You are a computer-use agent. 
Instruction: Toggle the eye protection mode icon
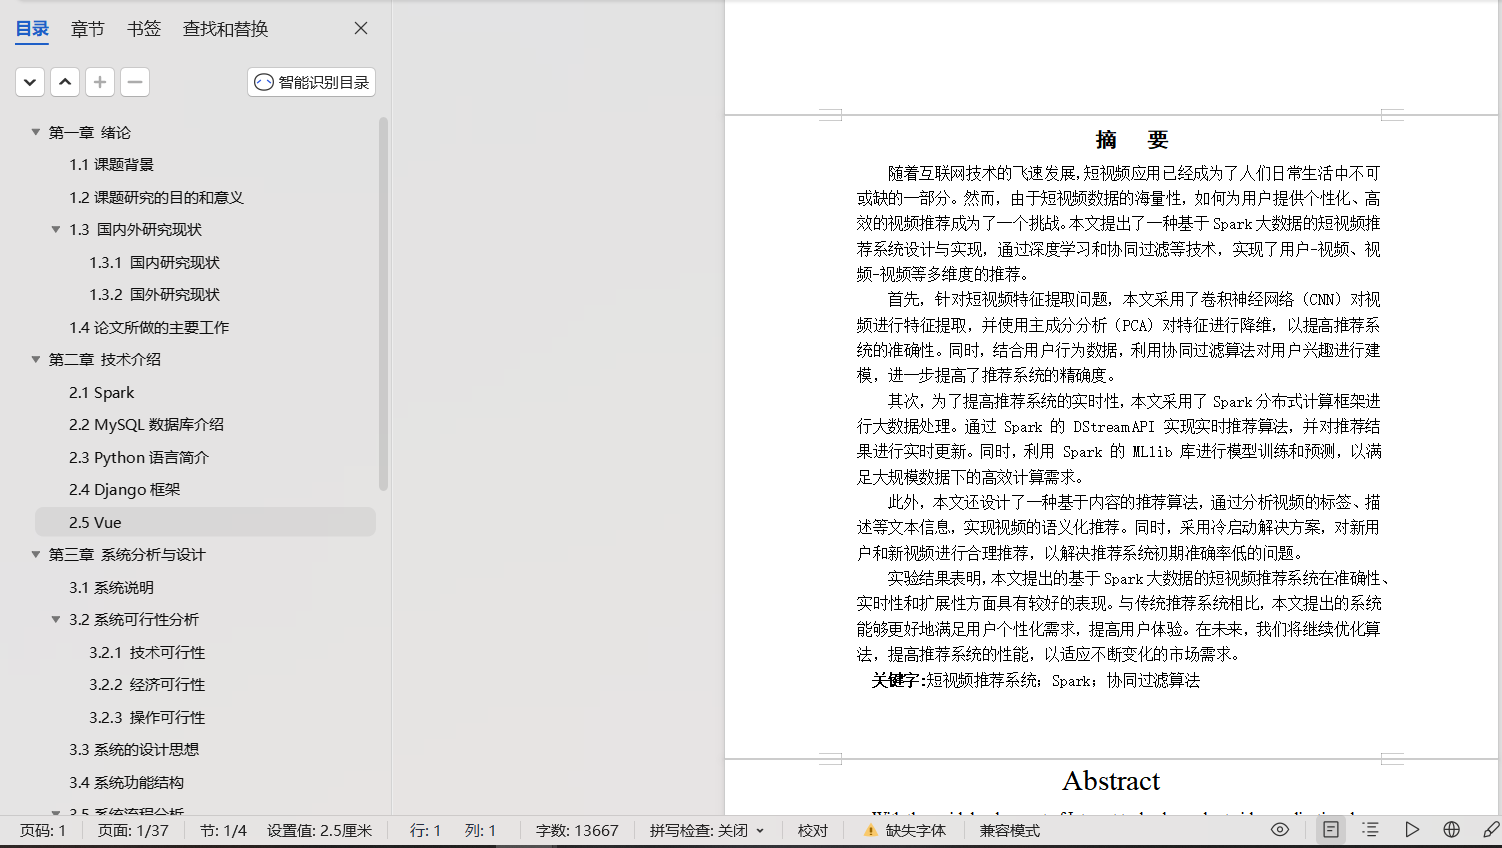click(1280, 829)
